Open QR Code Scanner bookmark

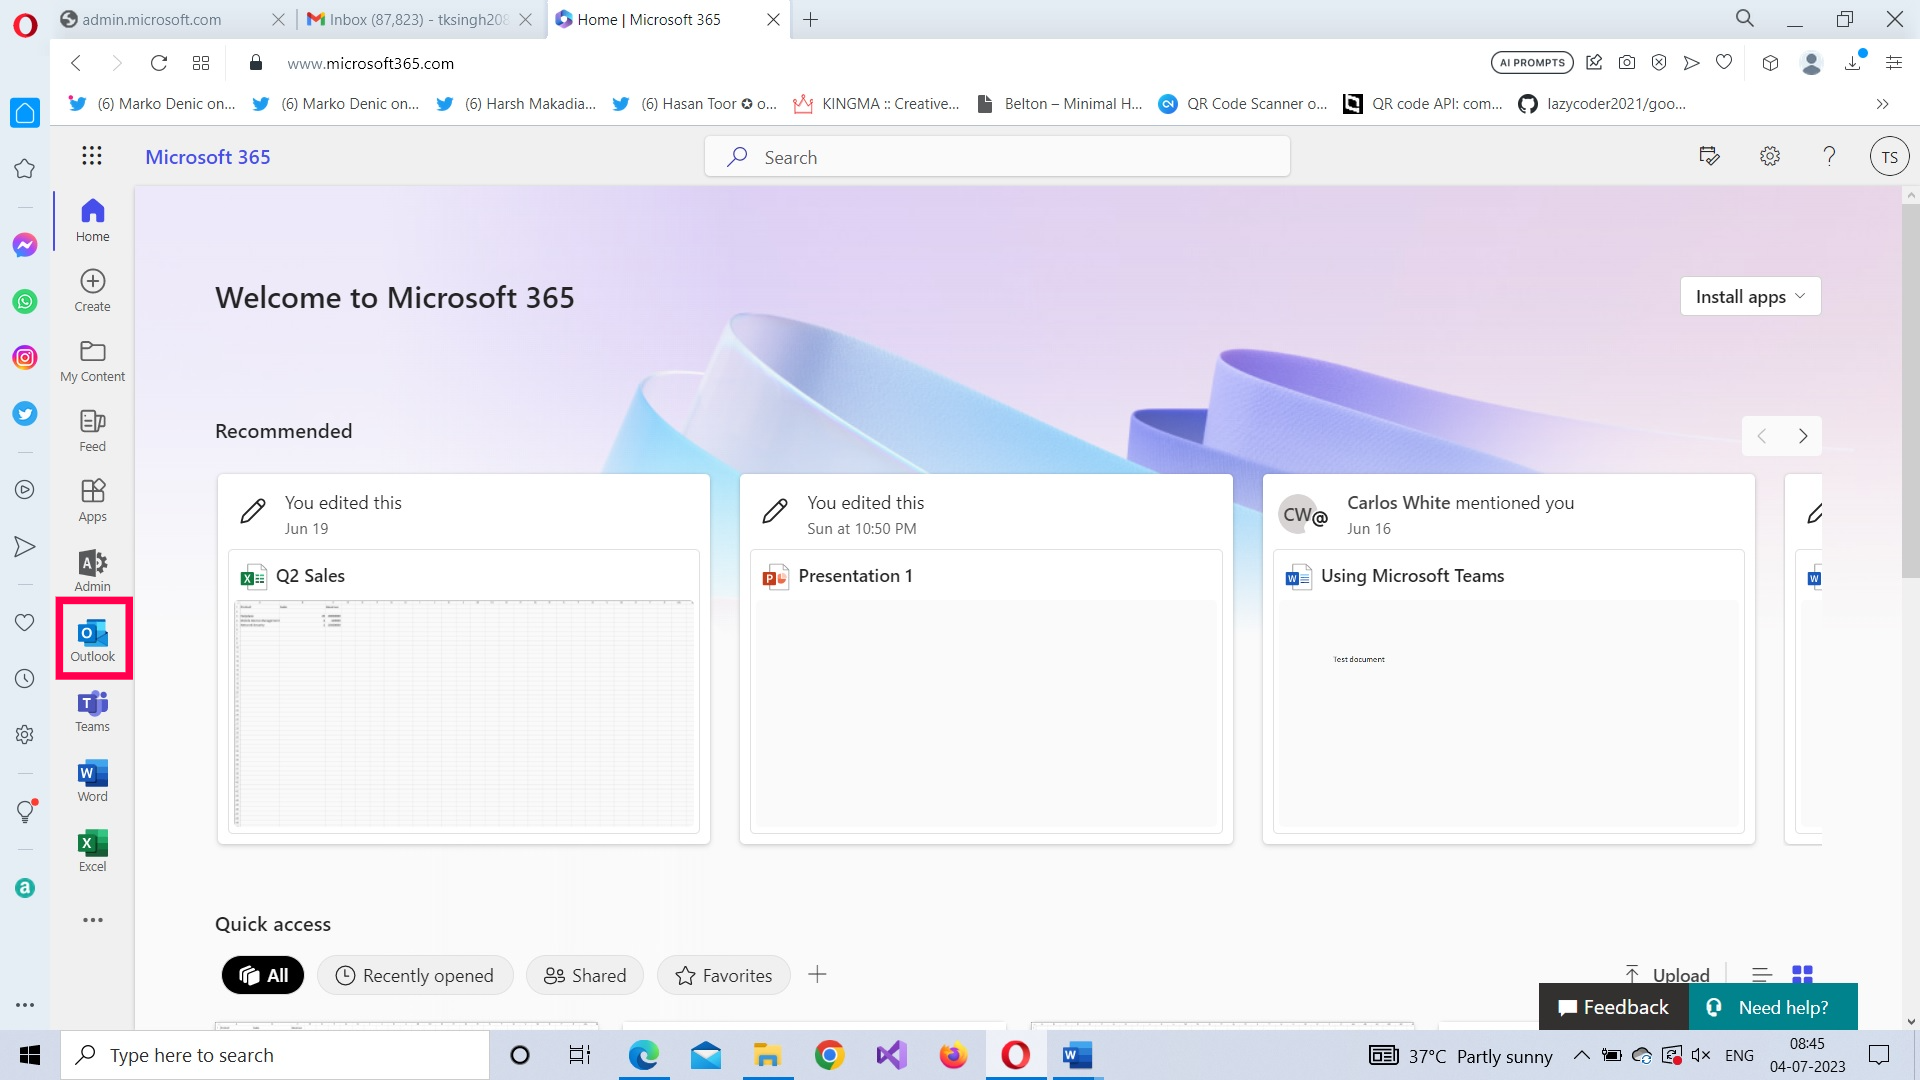point(1243,104)
